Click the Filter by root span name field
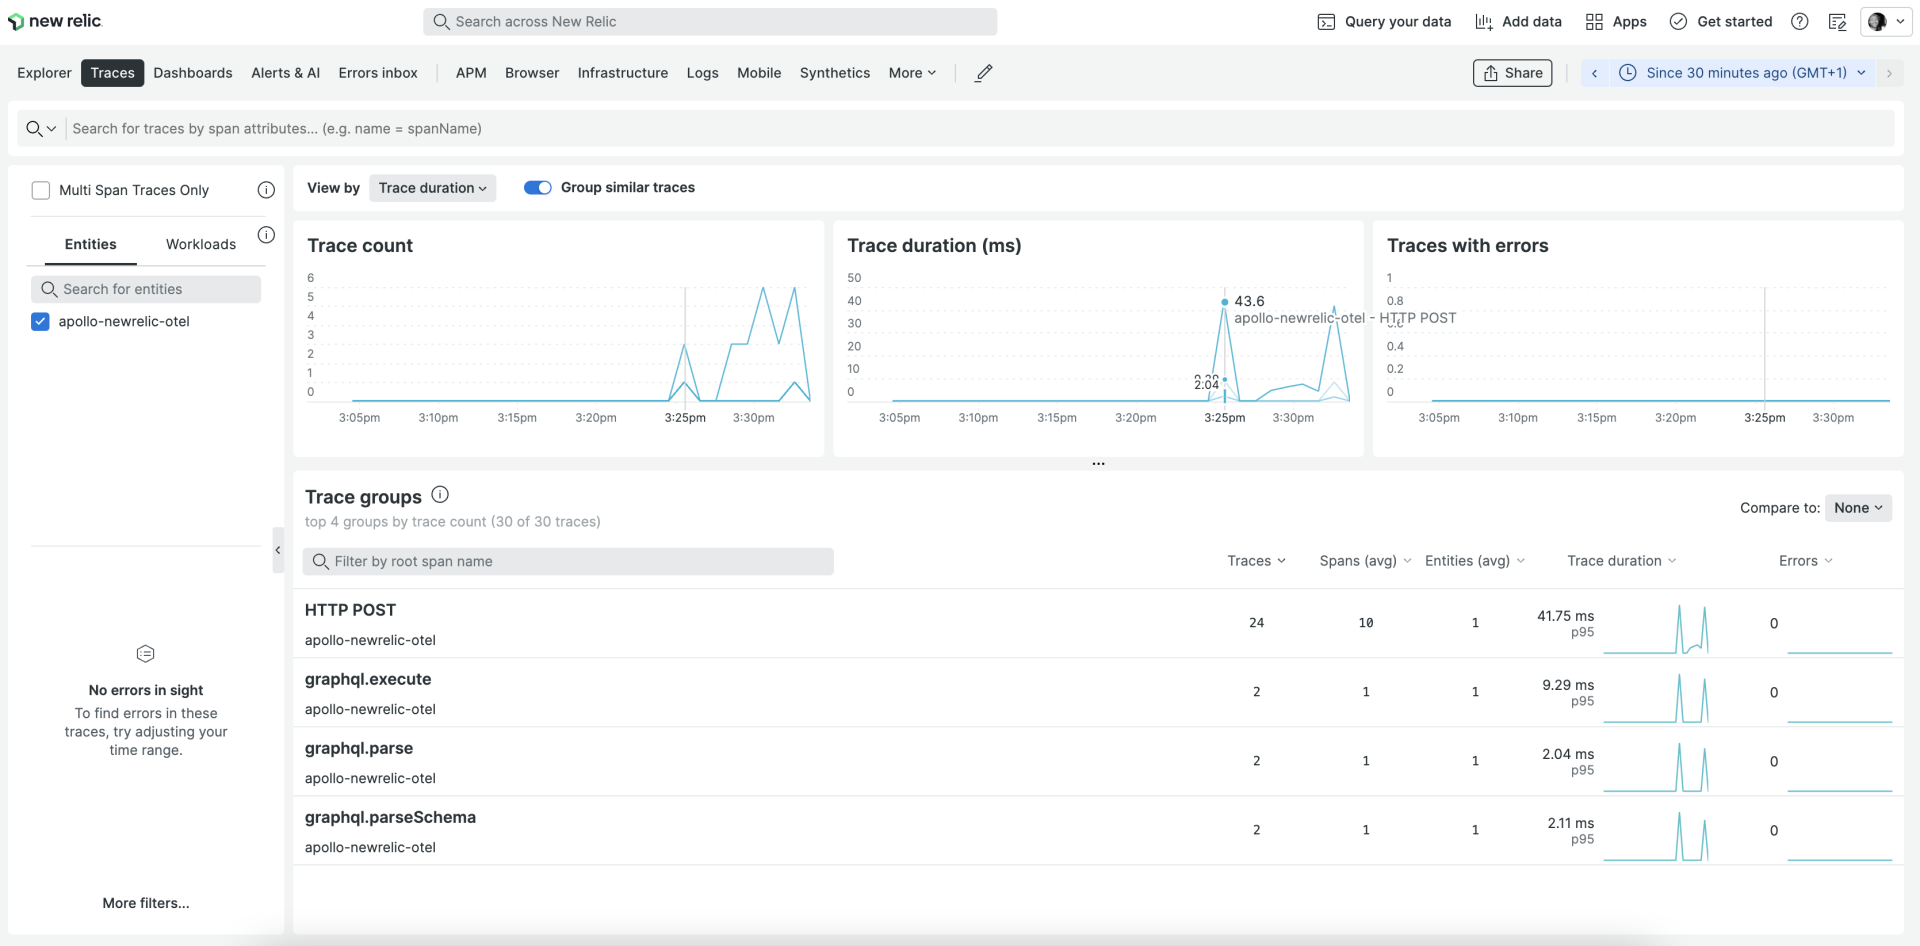 pyautogui.click(x=568, y=561)
